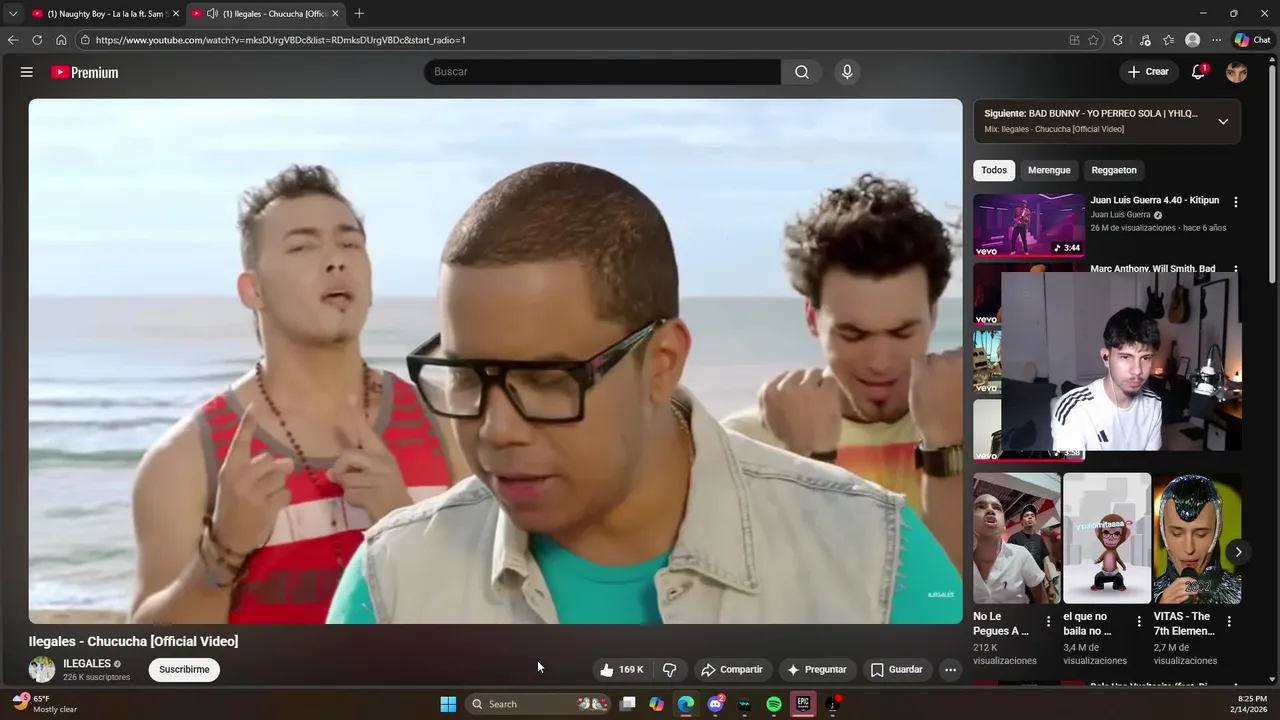The height and width of the screenshot is (720, 1280).
Task: Click the Compartir share button
Action: pyautogui.click(x=732, y=670)
